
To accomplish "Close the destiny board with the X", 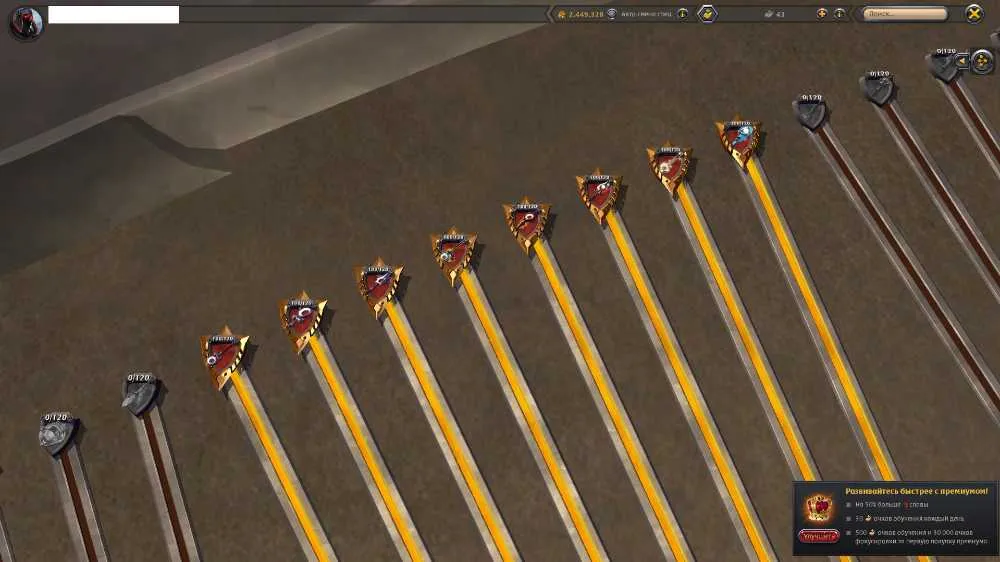I will pos(974,13).
